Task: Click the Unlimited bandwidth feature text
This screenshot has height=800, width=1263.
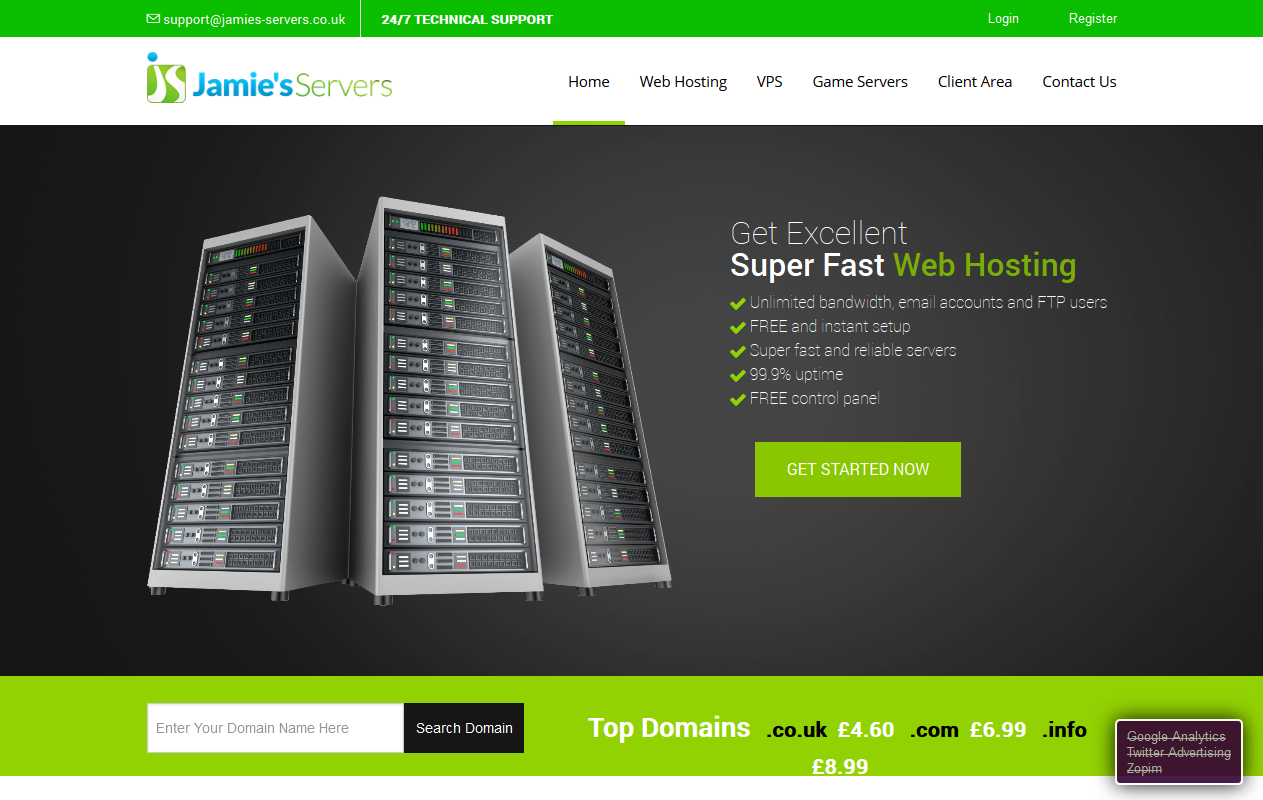Action: 928,302
